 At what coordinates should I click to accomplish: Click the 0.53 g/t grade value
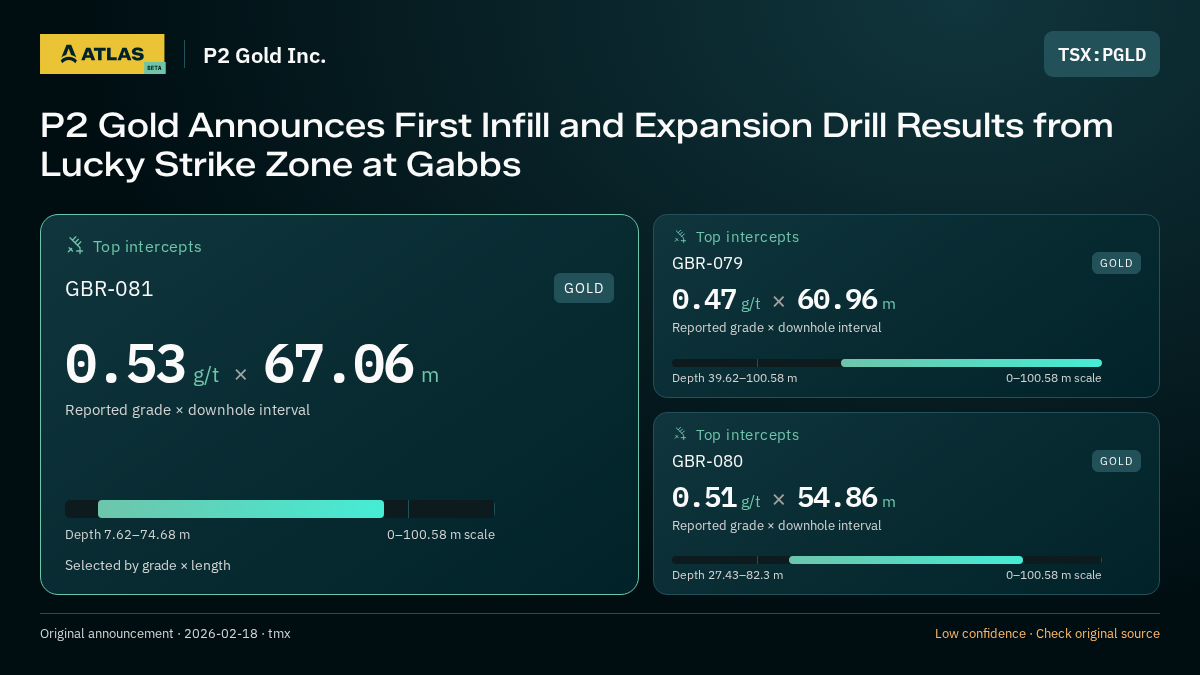point(142,366)
